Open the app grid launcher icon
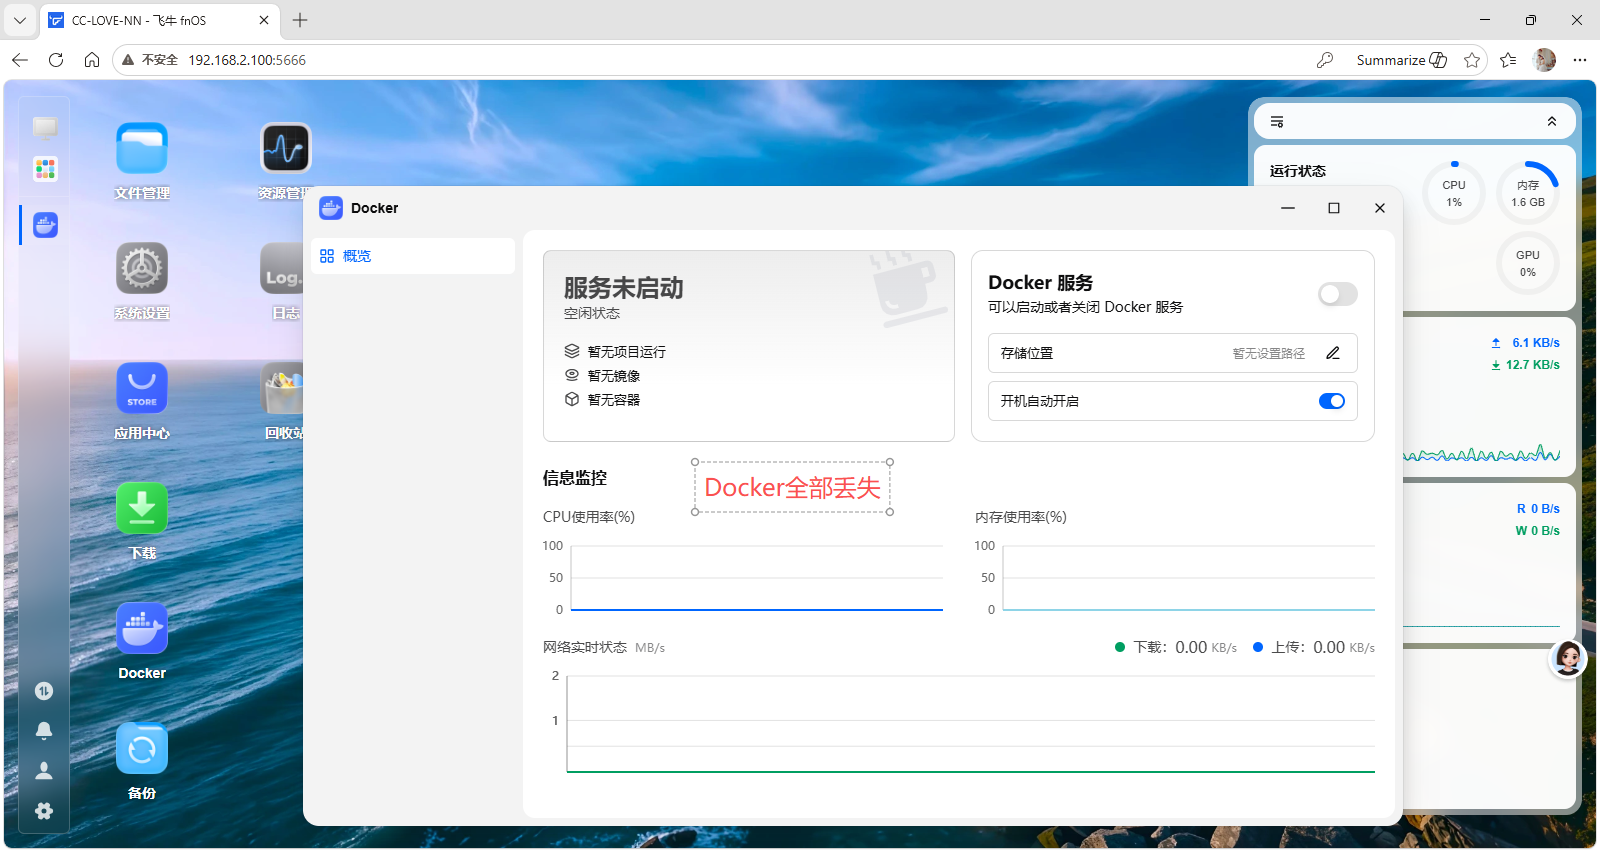This screenshot has height=852, width=1600. tap(45, 169)
